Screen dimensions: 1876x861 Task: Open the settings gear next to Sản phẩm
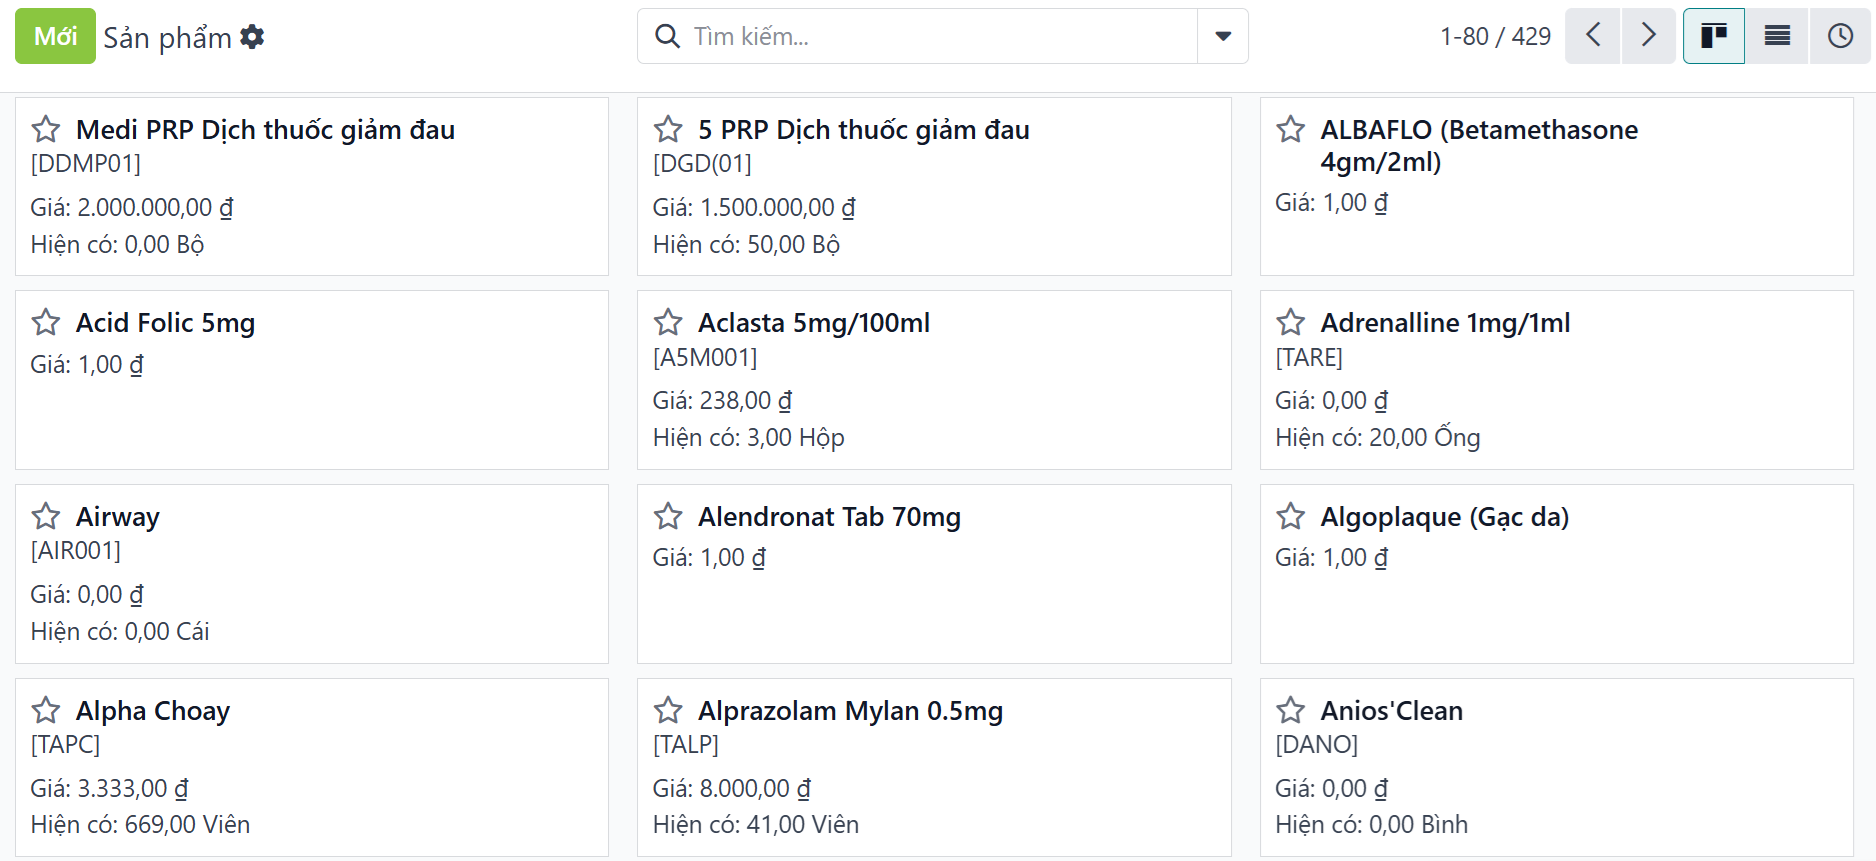(x=253, y=37)
